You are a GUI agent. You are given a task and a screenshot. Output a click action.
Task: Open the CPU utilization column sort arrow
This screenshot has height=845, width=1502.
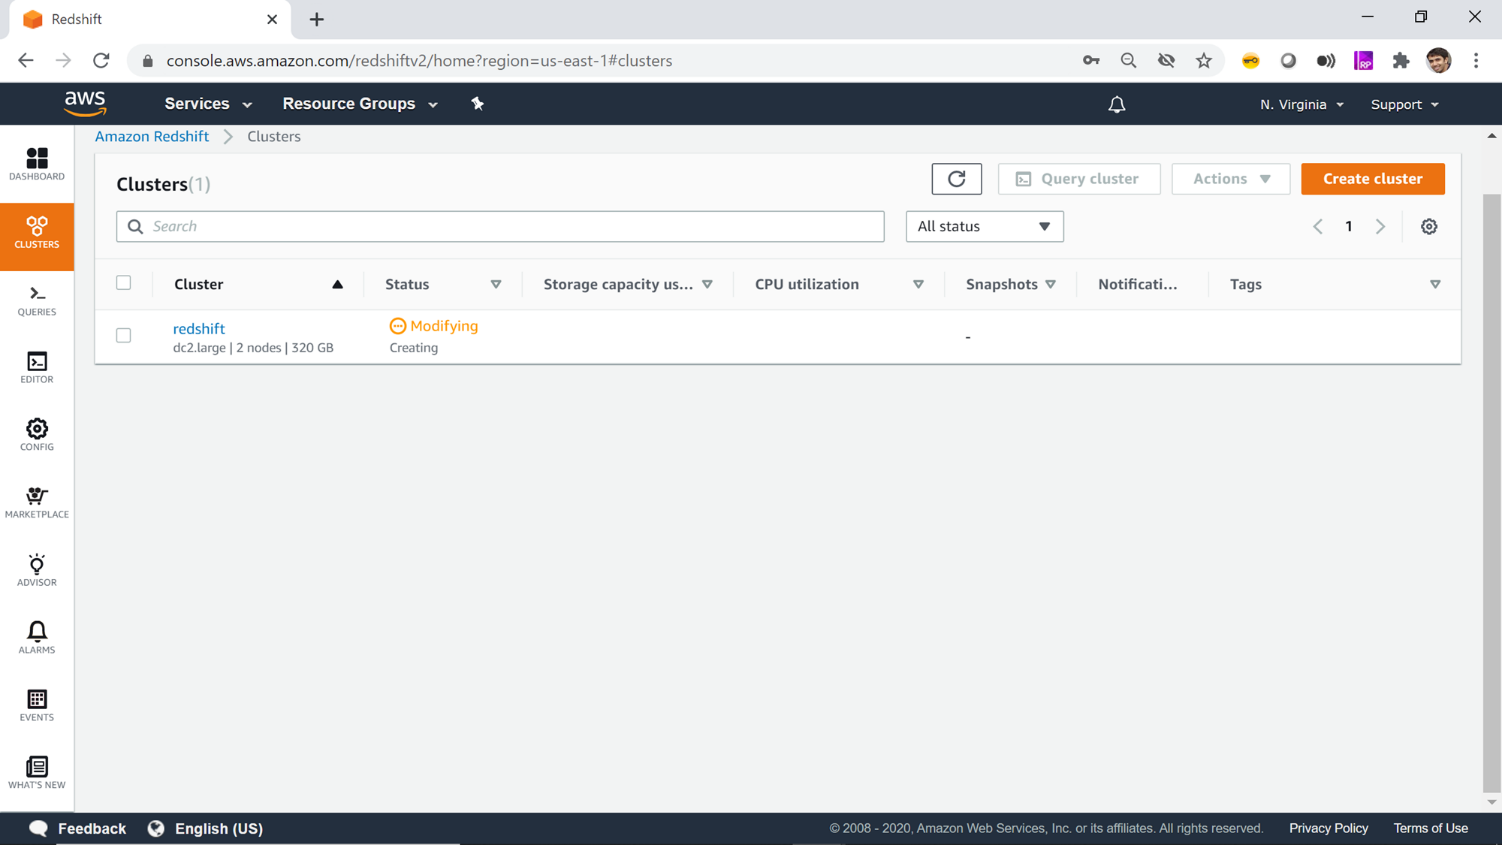click(x=918, y=285)
